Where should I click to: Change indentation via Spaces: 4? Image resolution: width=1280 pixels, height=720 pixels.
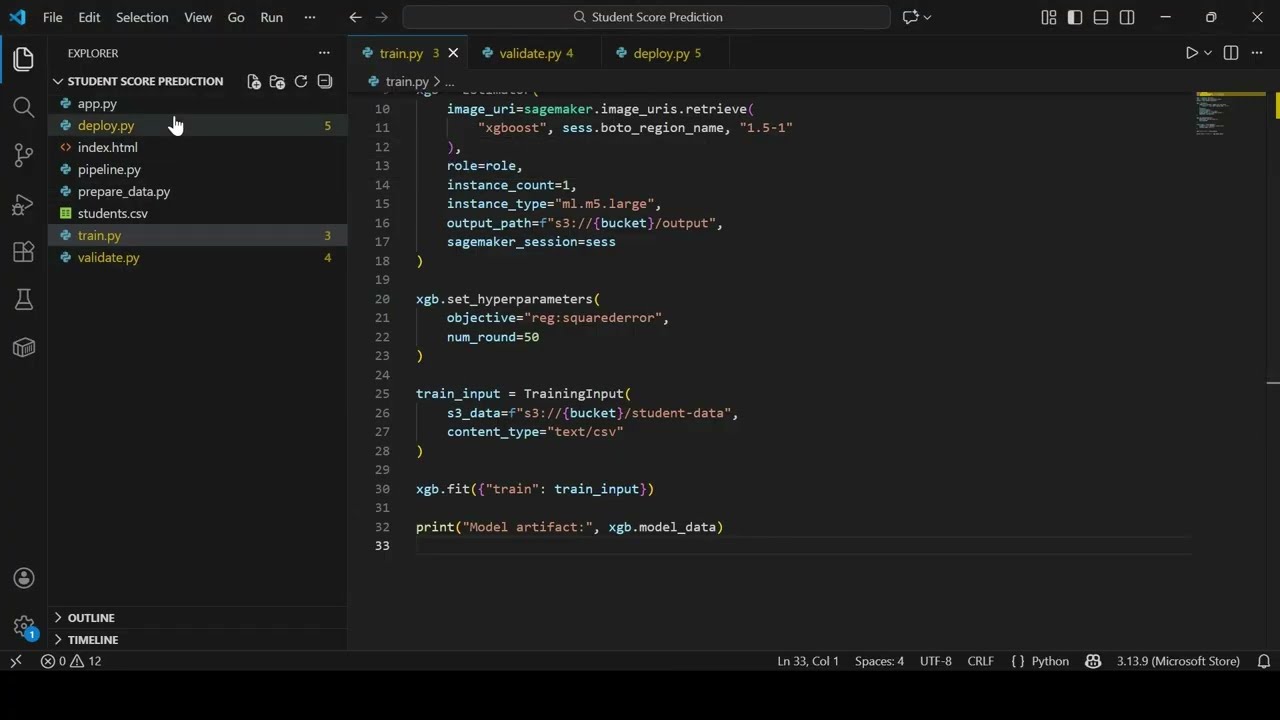coord(879,661)
